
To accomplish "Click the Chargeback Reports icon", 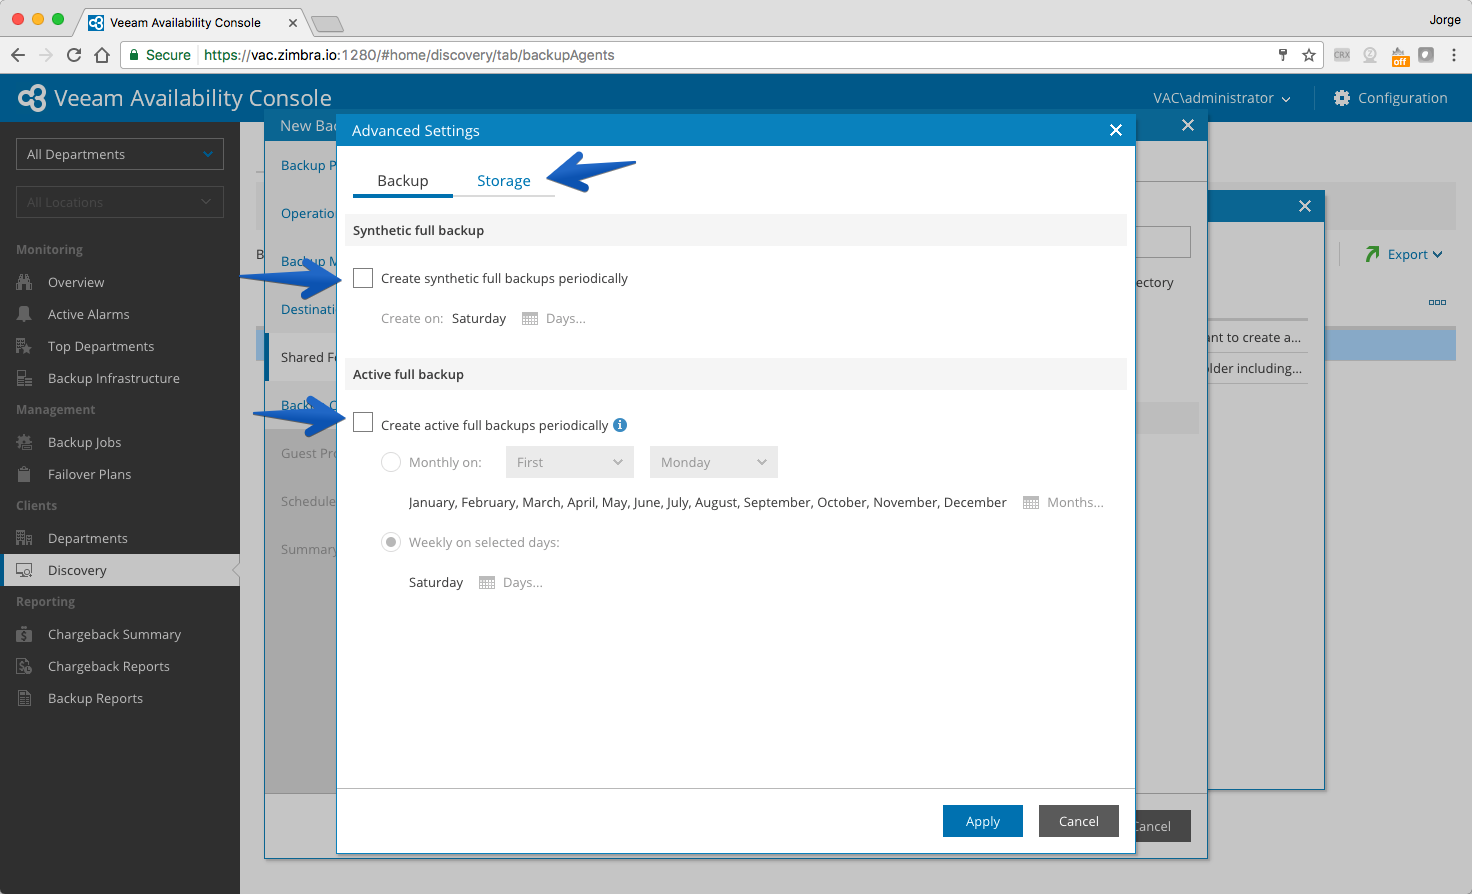I will [x=24, y=666].
